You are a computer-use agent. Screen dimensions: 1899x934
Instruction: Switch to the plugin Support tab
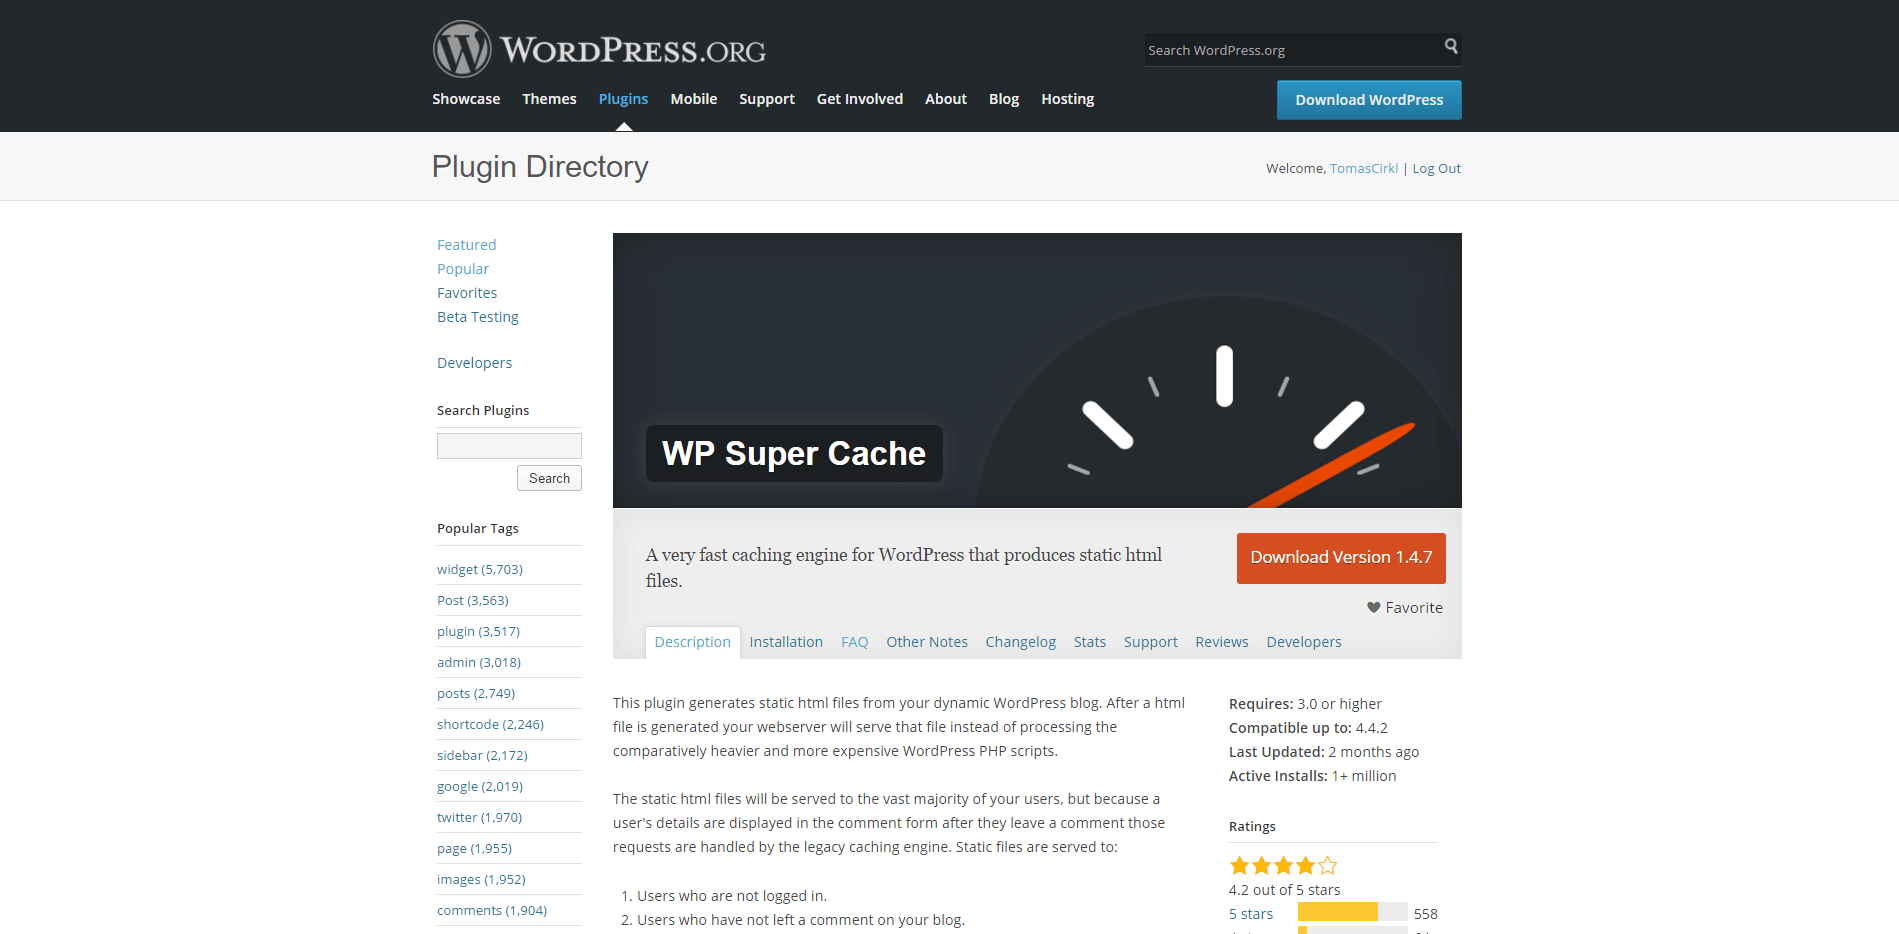(x=1151, y=642)
